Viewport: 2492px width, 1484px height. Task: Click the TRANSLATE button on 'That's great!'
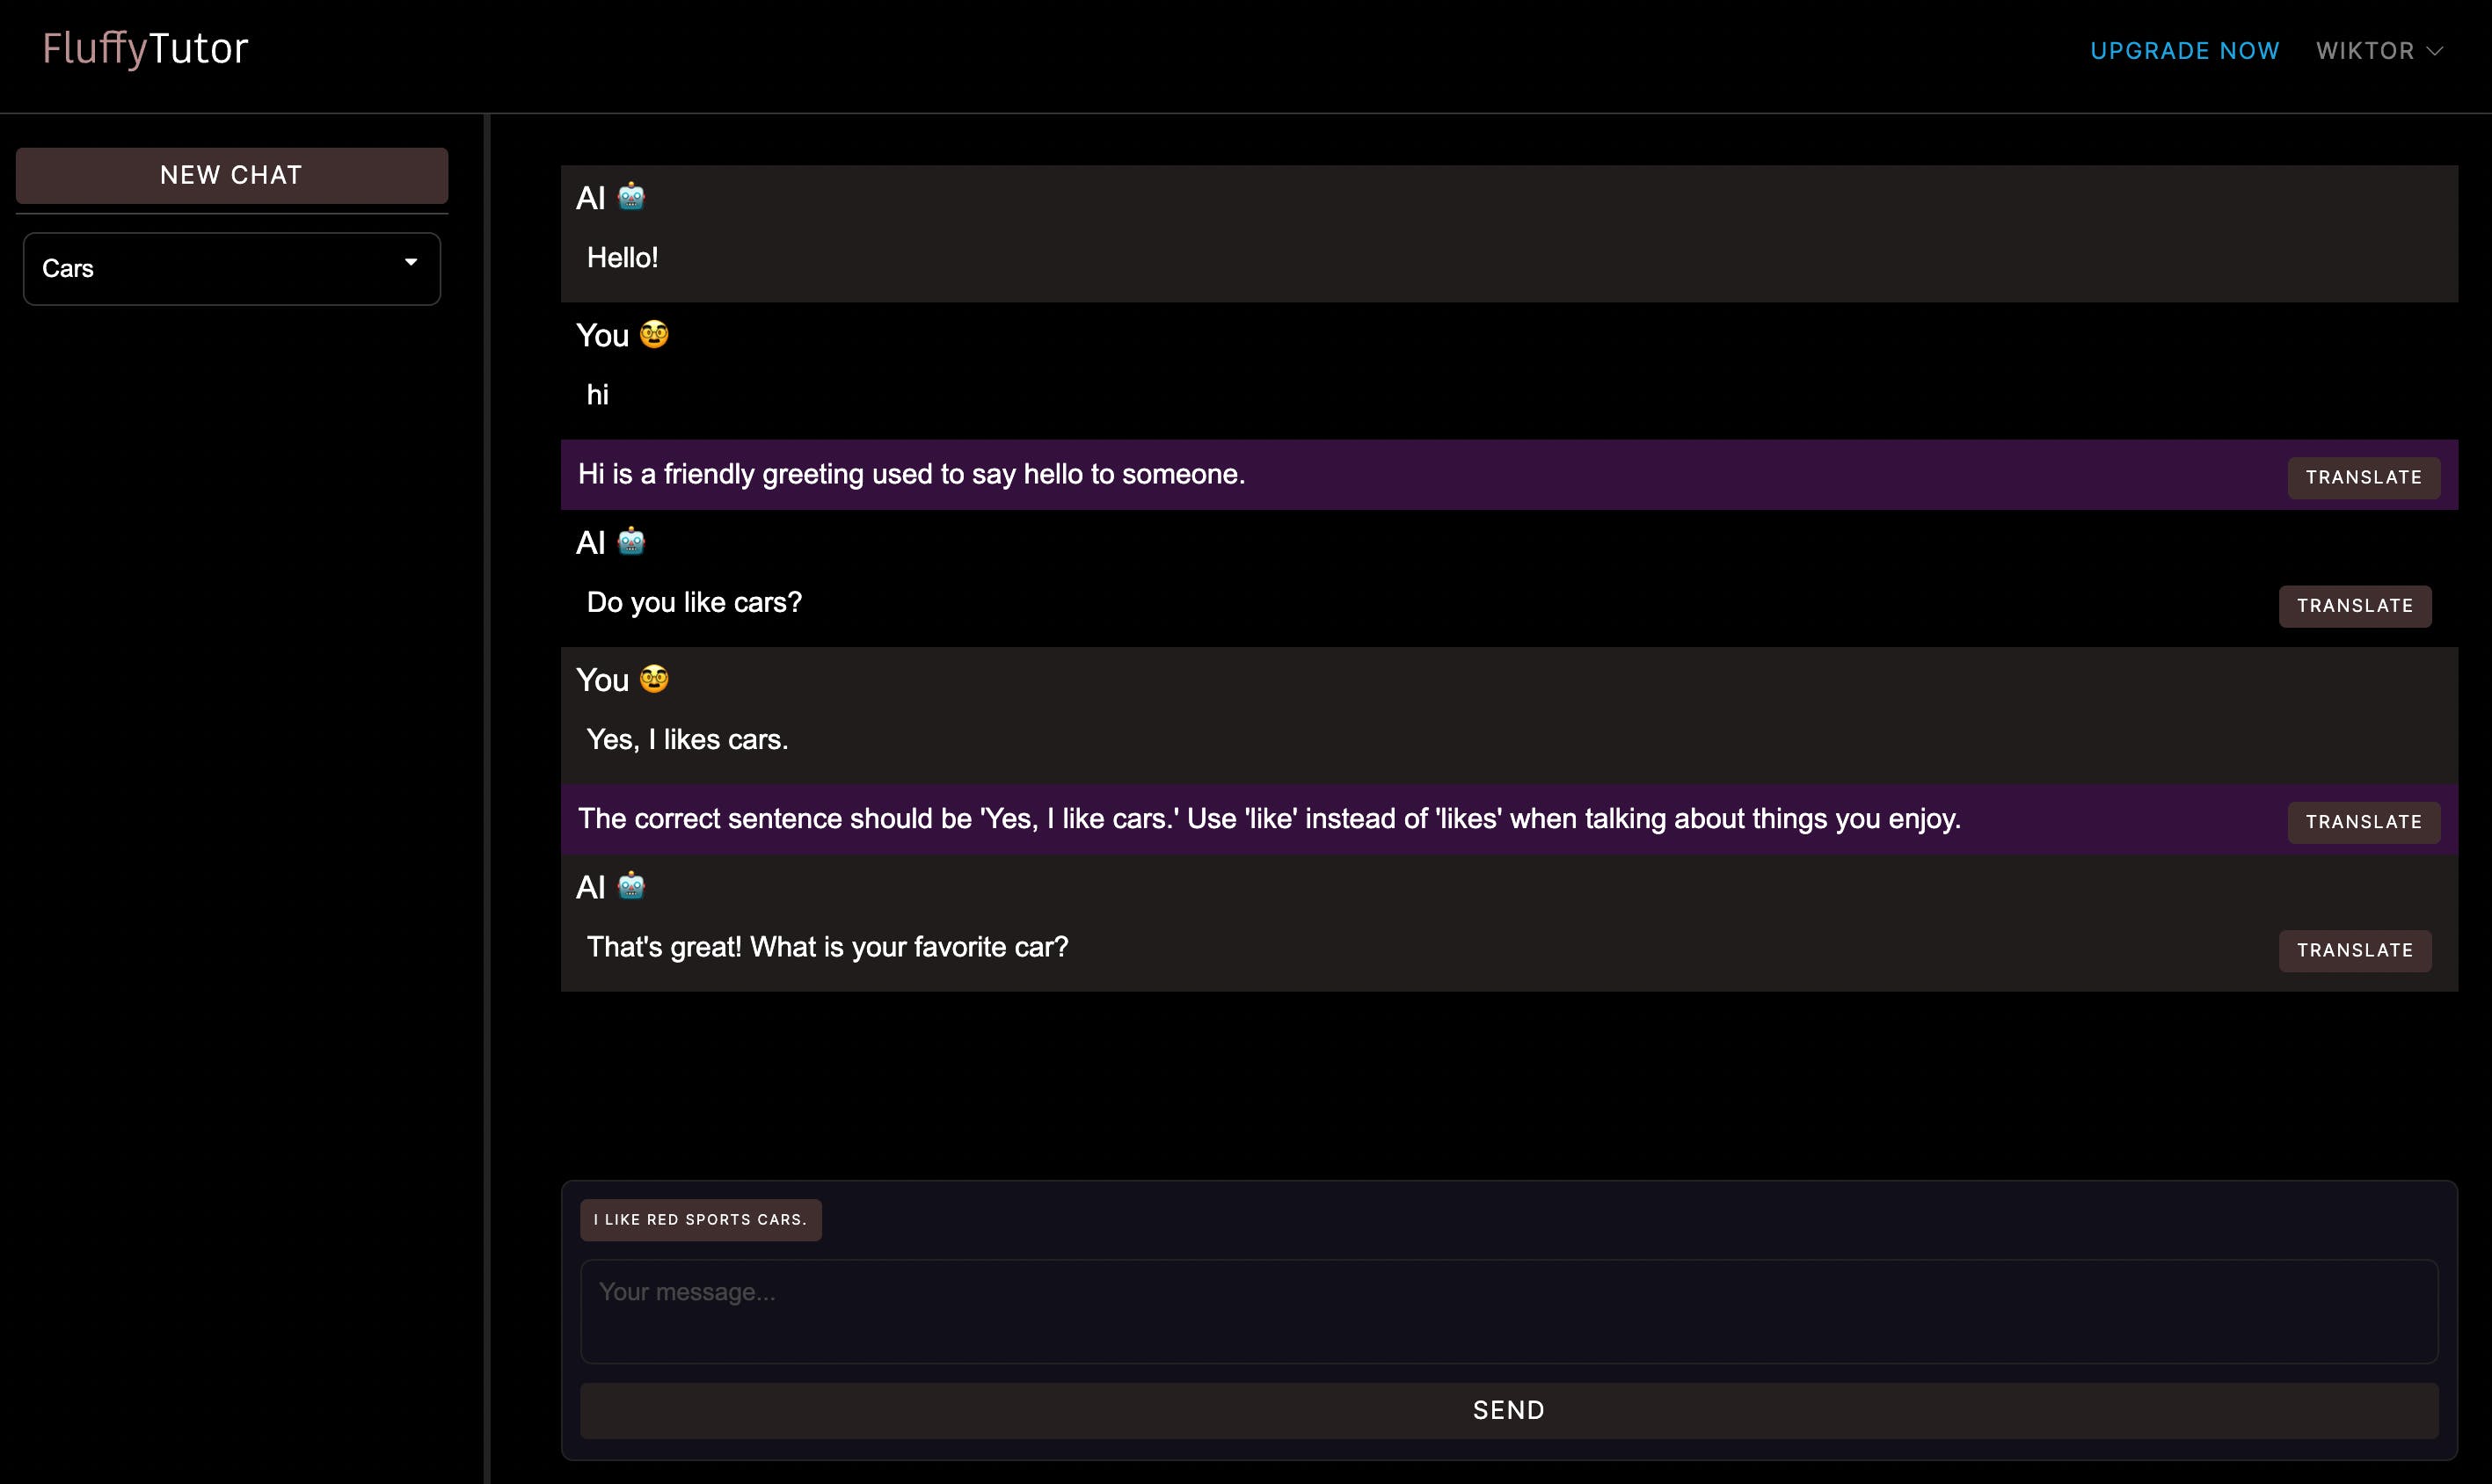click(x=2357, y=950)
